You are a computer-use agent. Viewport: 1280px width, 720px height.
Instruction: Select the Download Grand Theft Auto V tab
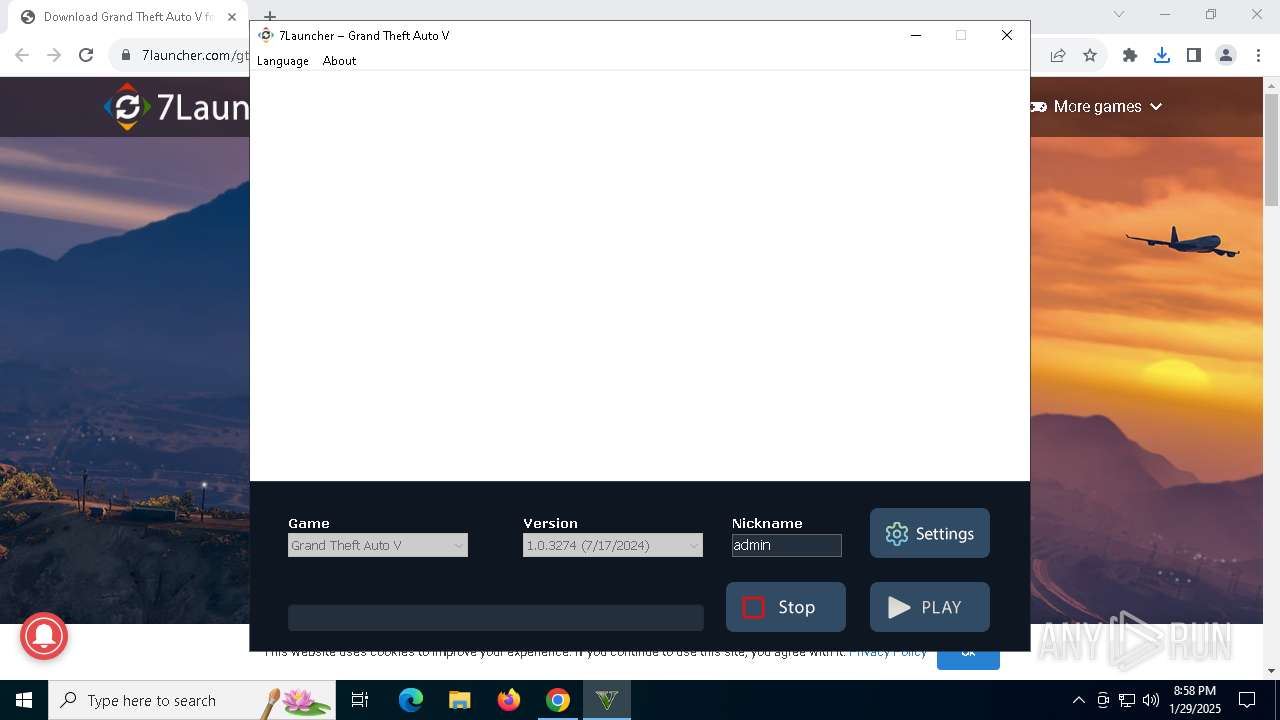[128, 16]
